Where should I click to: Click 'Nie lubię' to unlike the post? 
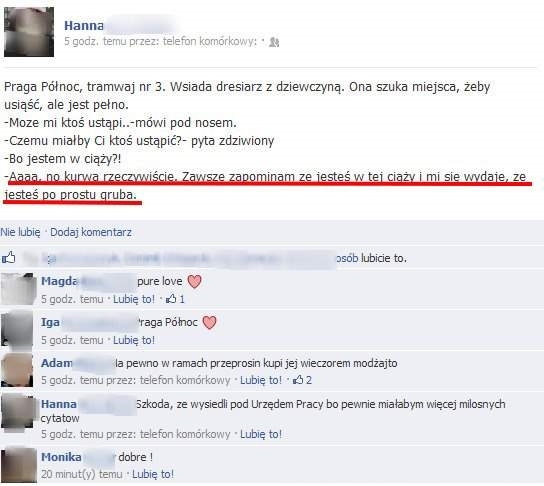pyautogui.click(x=20, y=232)
